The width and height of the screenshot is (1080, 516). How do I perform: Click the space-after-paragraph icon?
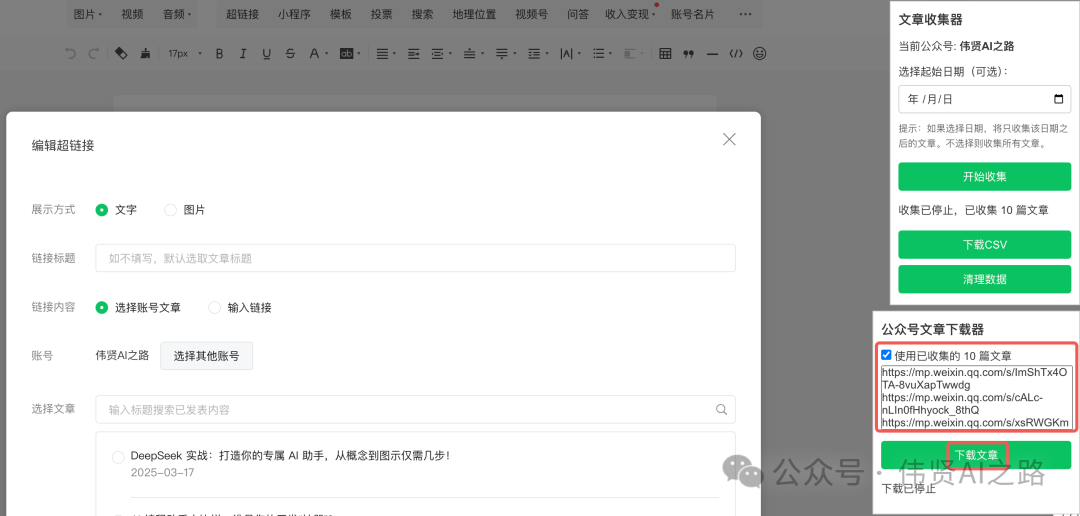pyautogui.click(x=502, y=54)
